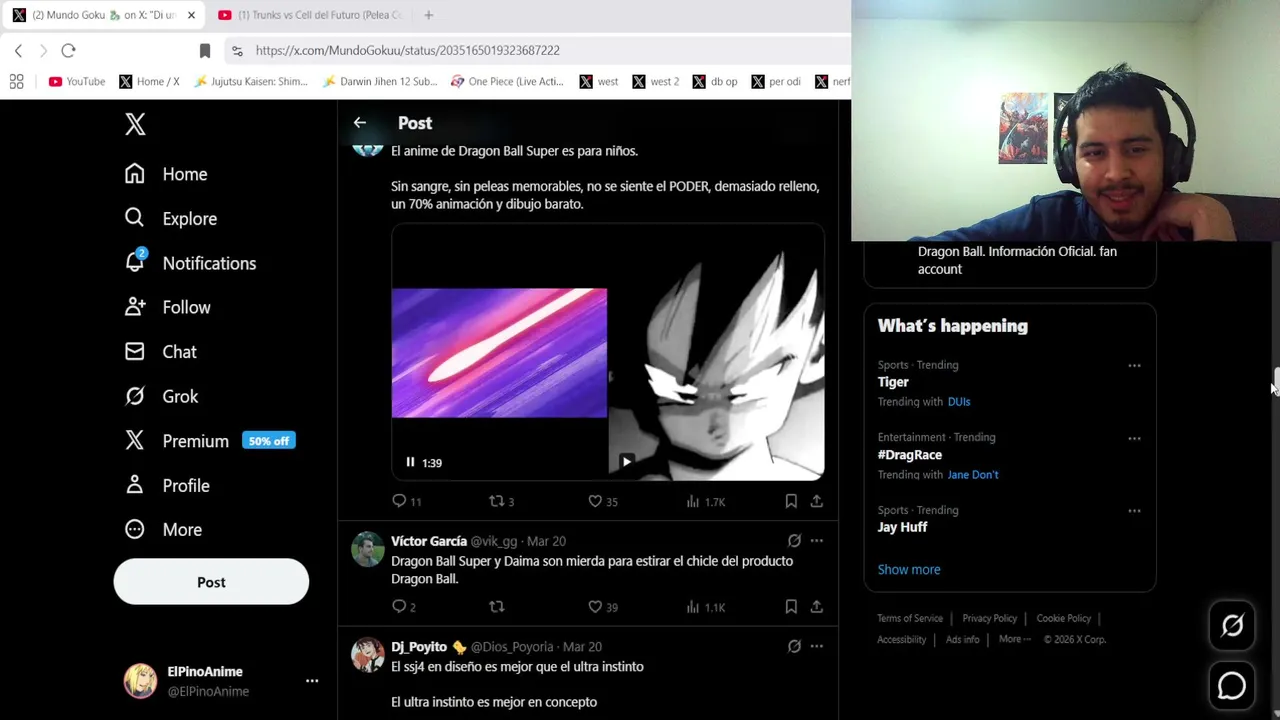Image resolution: width=1280 pixels, height=720 pixels.
Task: Share the post with 35 likes
Action: coord(816,501)
